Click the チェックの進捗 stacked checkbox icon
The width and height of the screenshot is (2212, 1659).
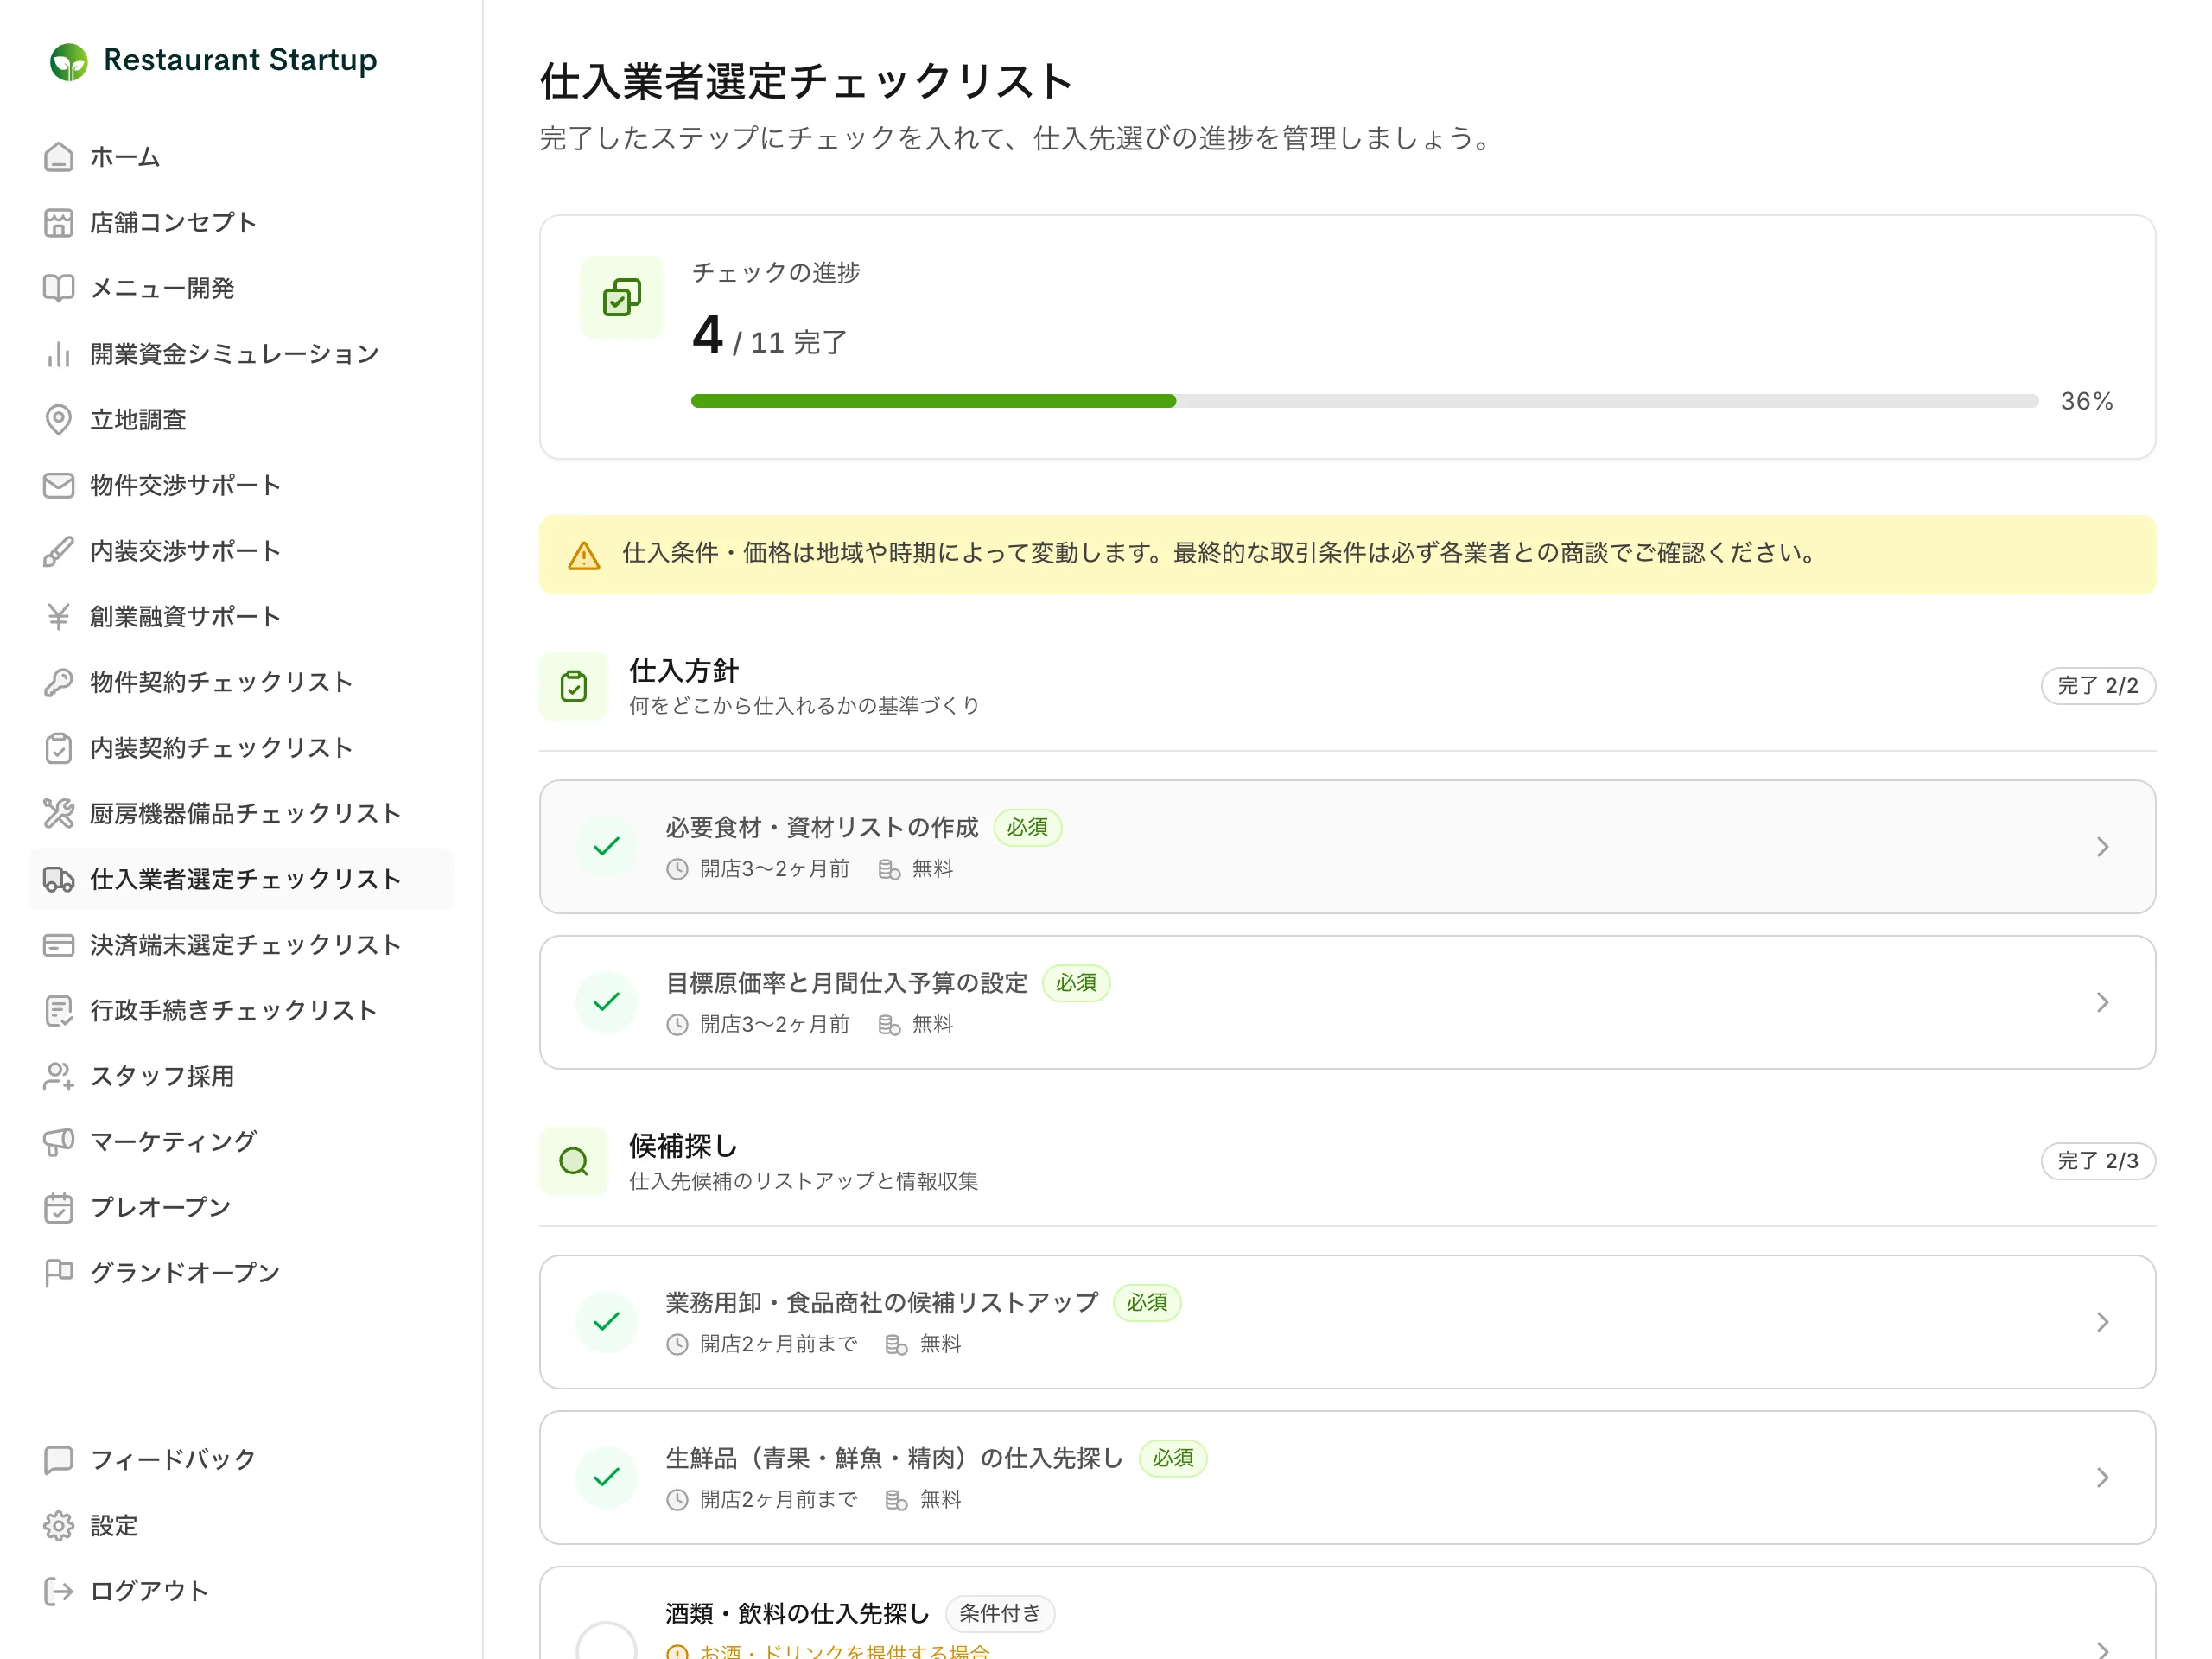click(622, 297)
